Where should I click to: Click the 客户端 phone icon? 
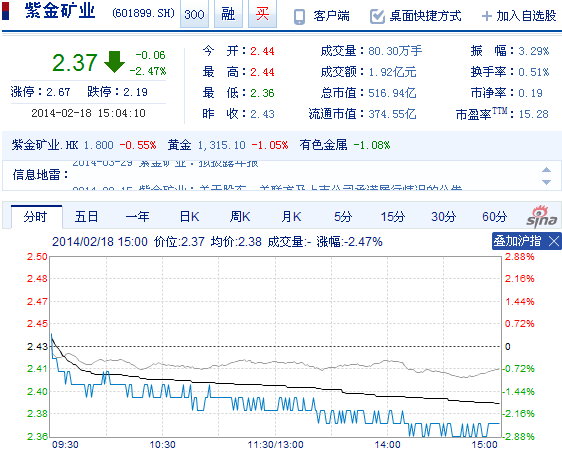299,16
